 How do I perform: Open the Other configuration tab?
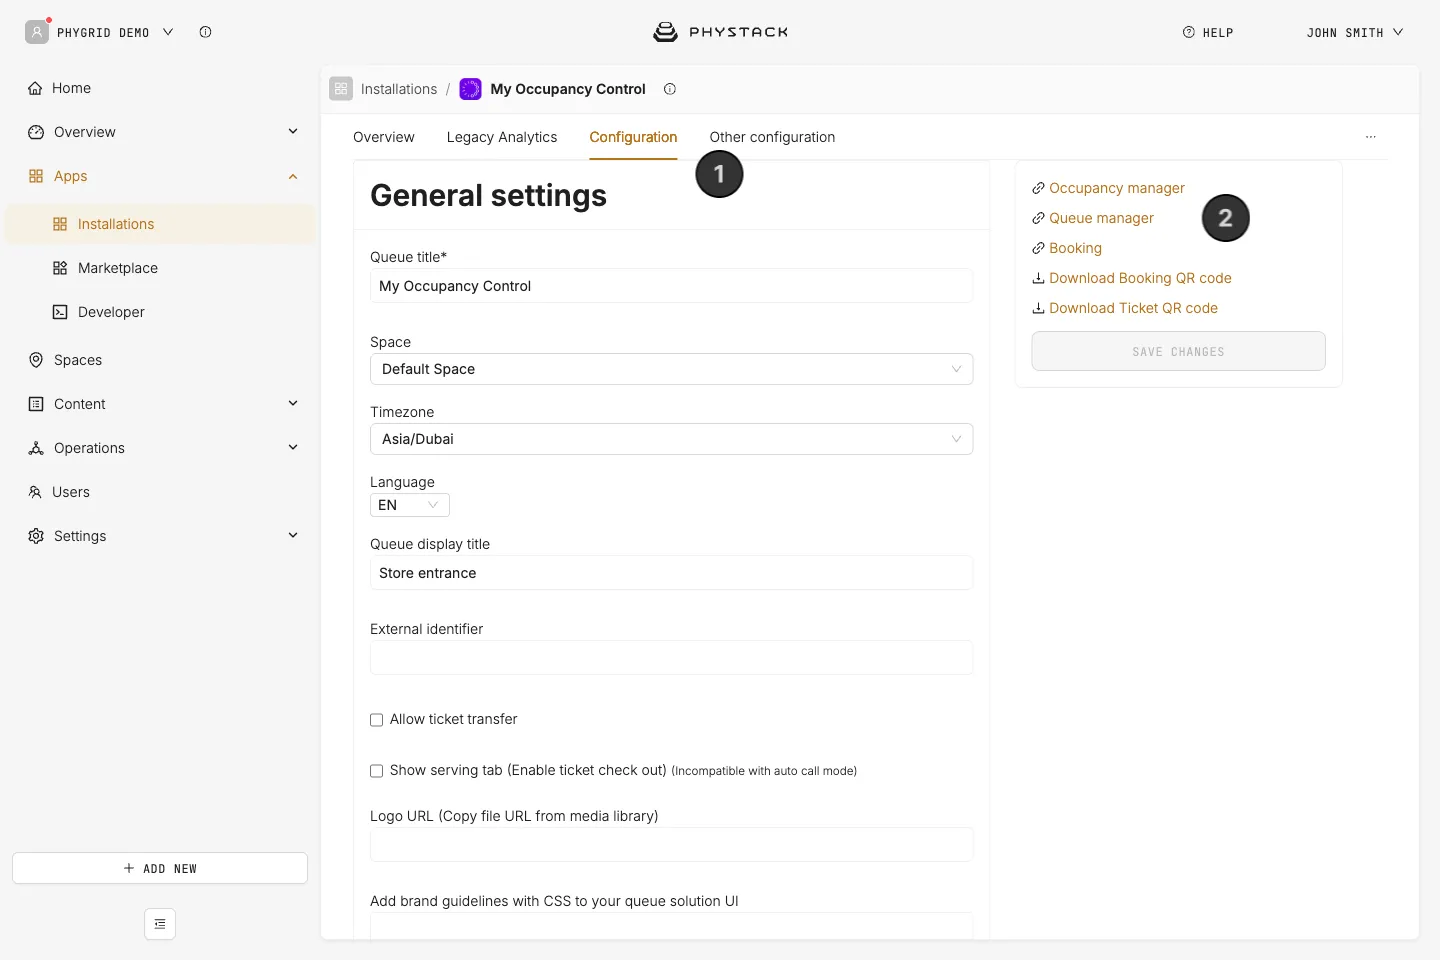(x=772, y=137)
